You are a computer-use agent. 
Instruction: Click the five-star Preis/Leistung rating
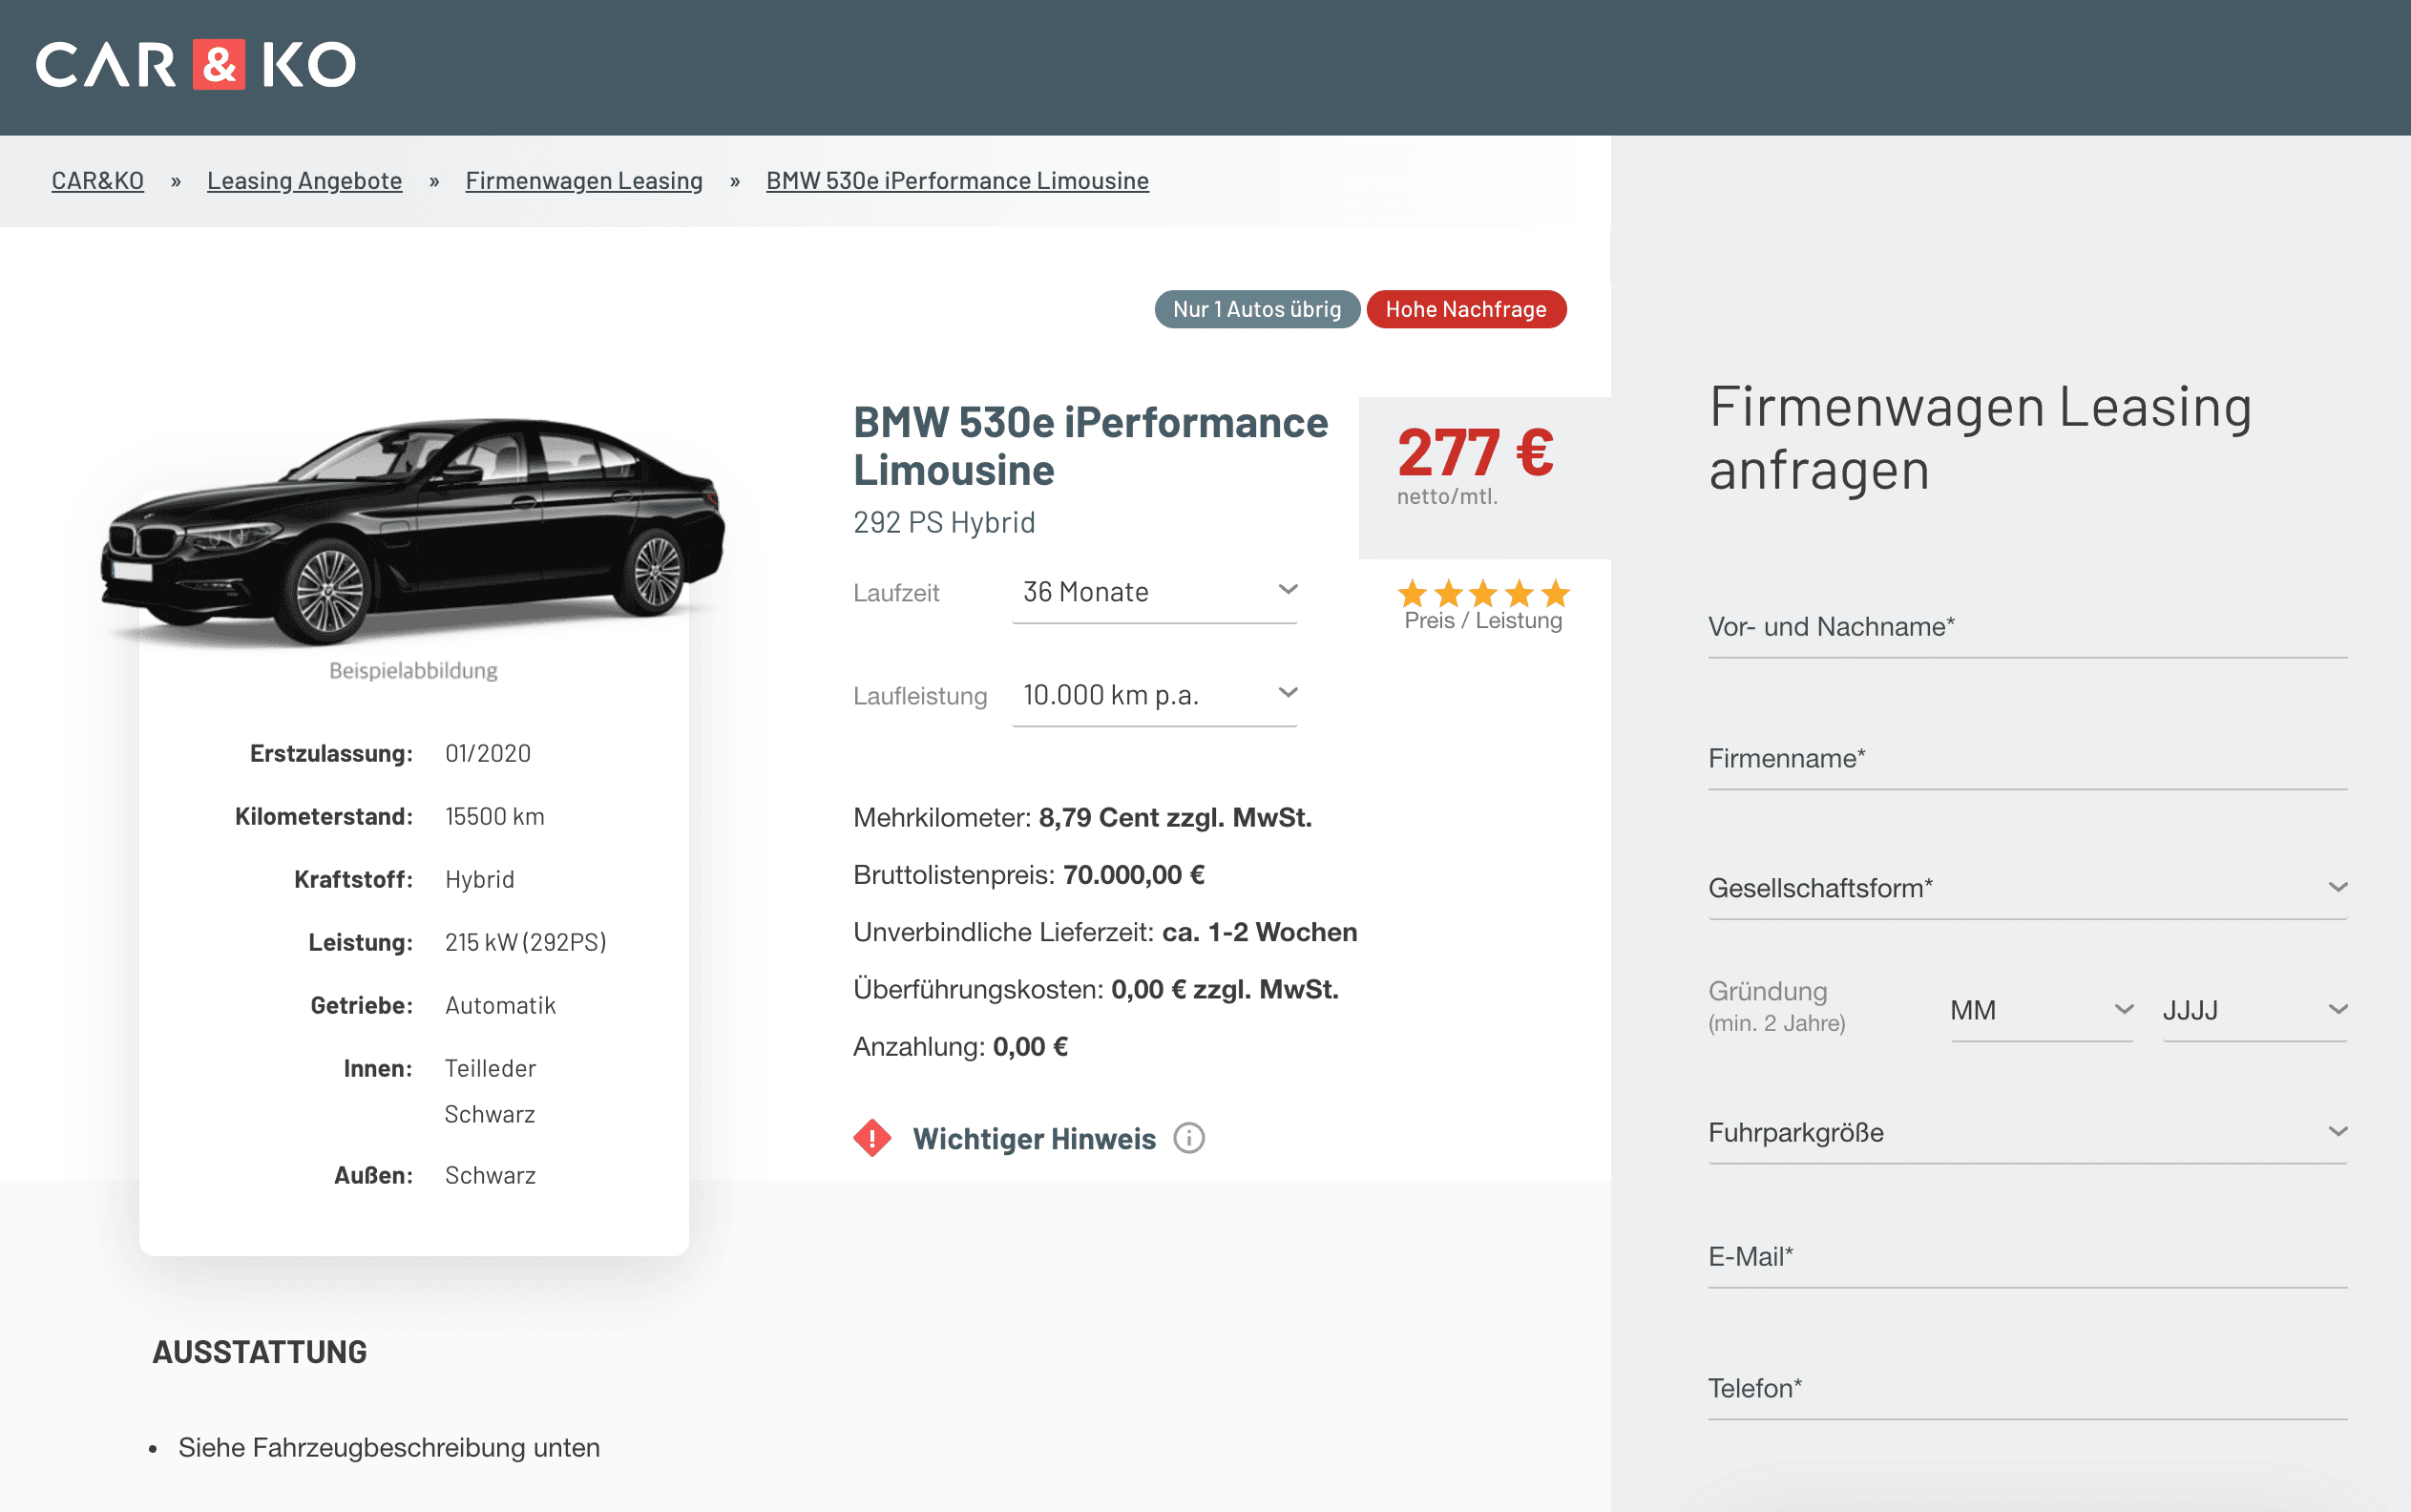point(1483,594)
